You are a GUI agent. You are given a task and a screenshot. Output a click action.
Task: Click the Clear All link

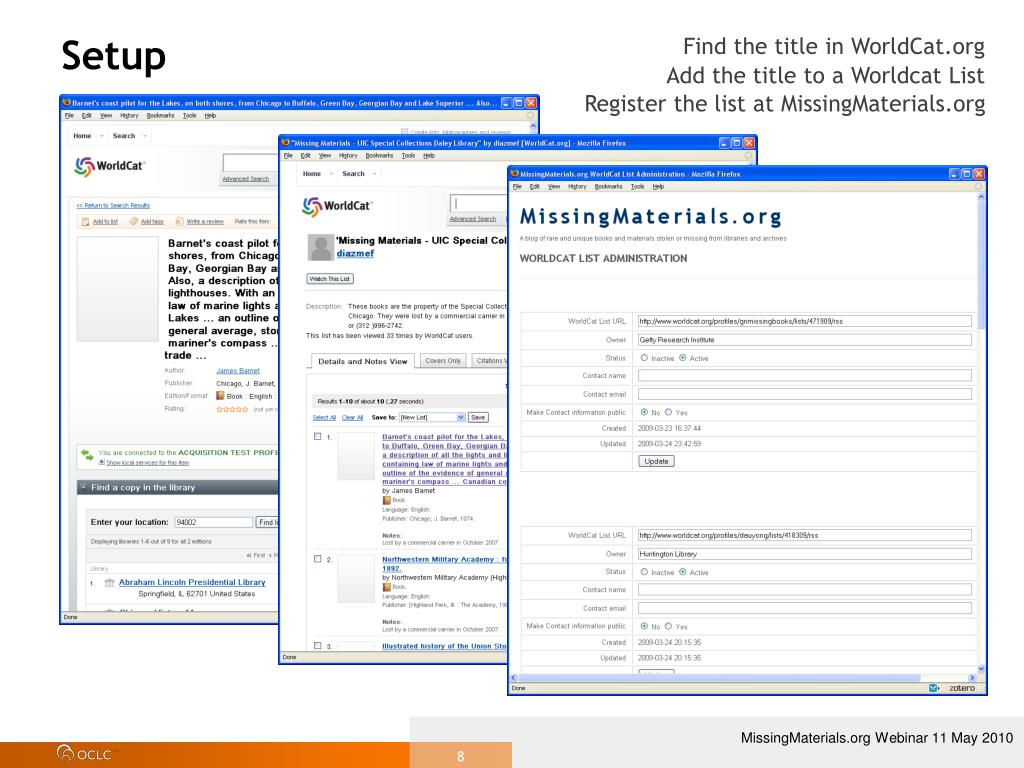352,418
